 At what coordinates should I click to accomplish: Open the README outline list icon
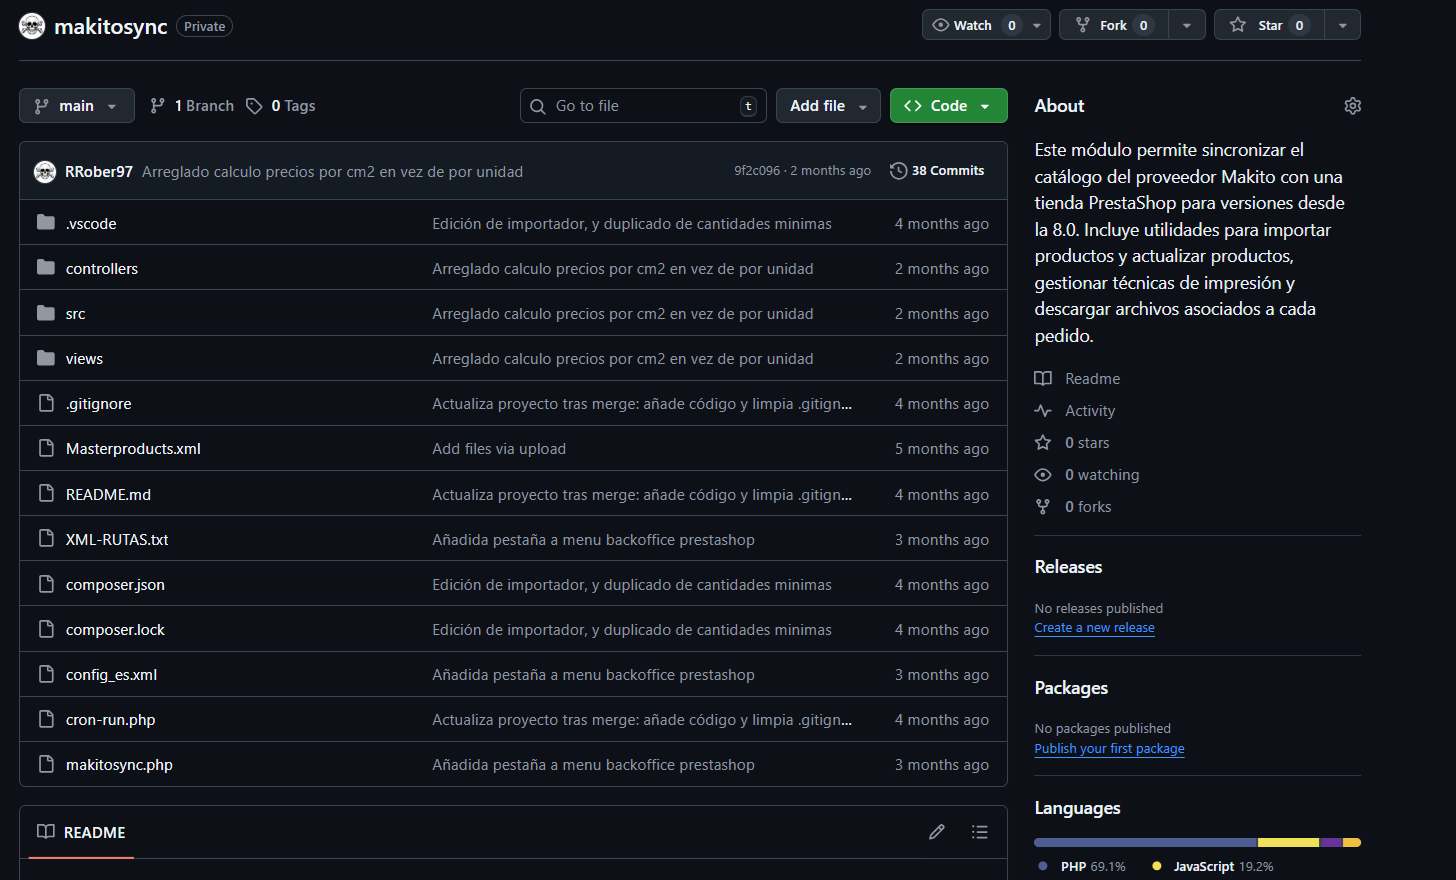pyautogui.click(x=979, y=832)
